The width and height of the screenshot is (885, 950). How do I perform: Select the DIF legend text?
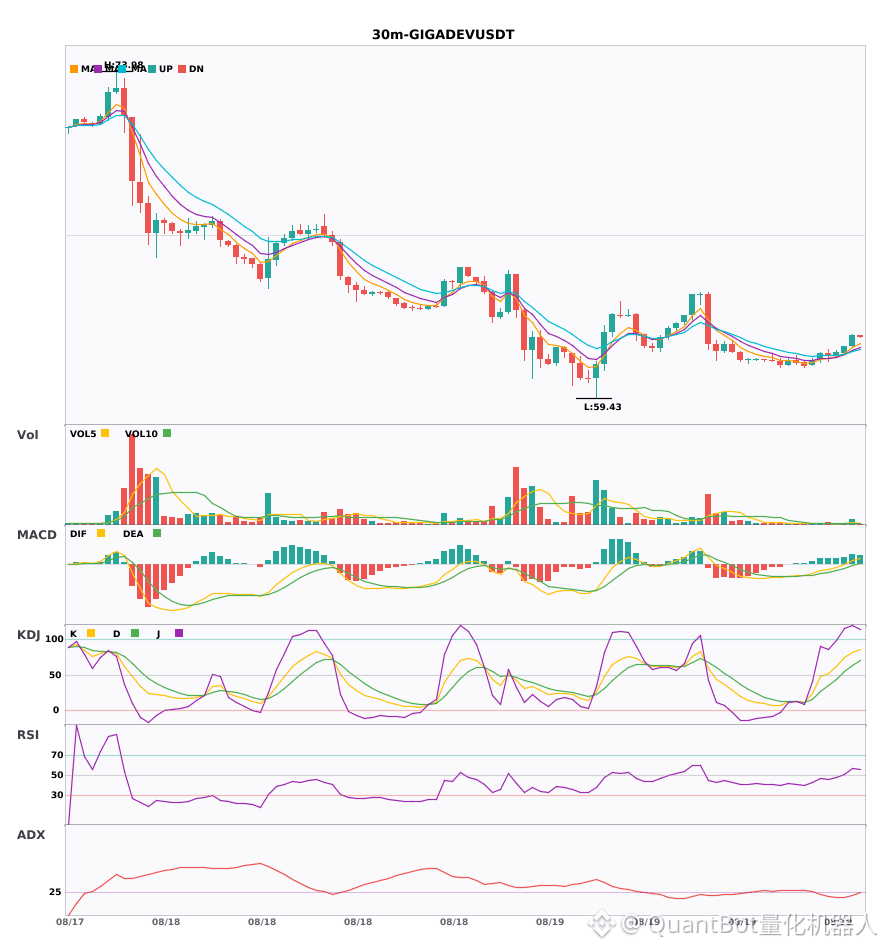[x=78, y=534]
